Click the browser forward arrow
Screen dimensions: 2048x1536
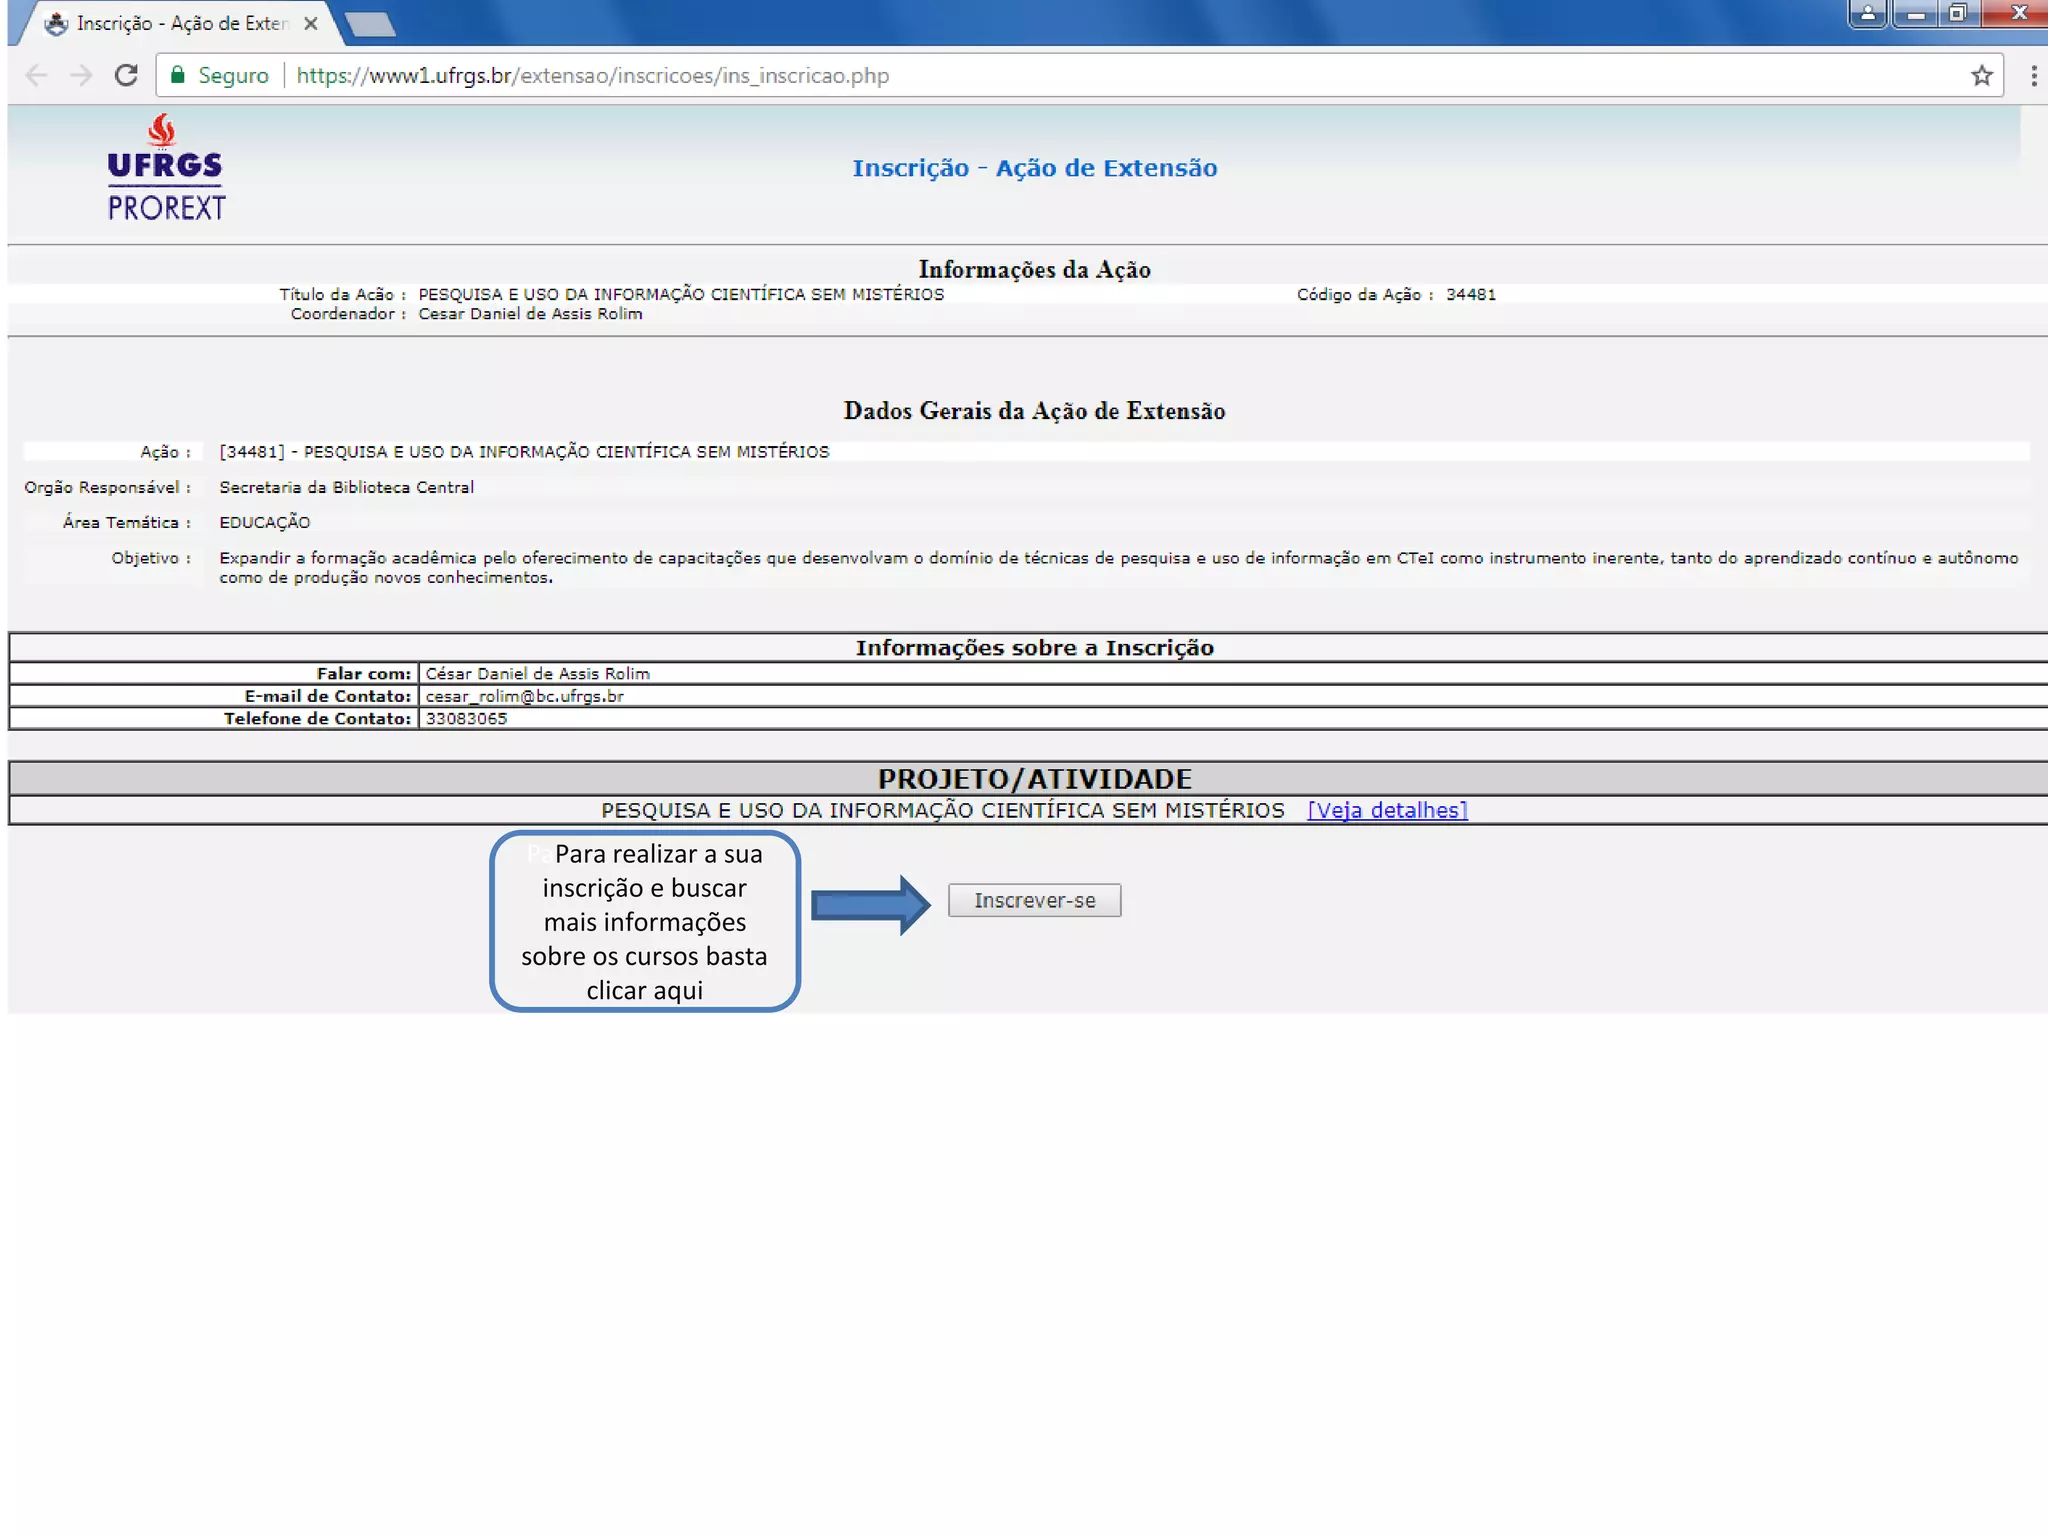81,76
